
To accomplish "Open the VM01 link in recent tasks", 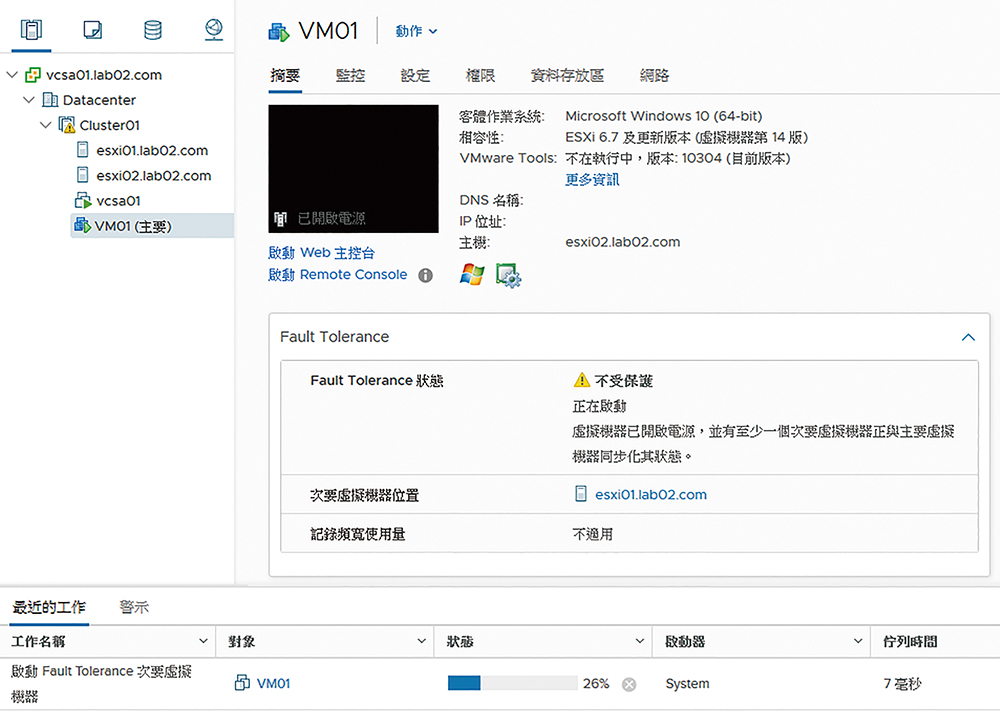I will pyautogui.click(x=273, y=684).
